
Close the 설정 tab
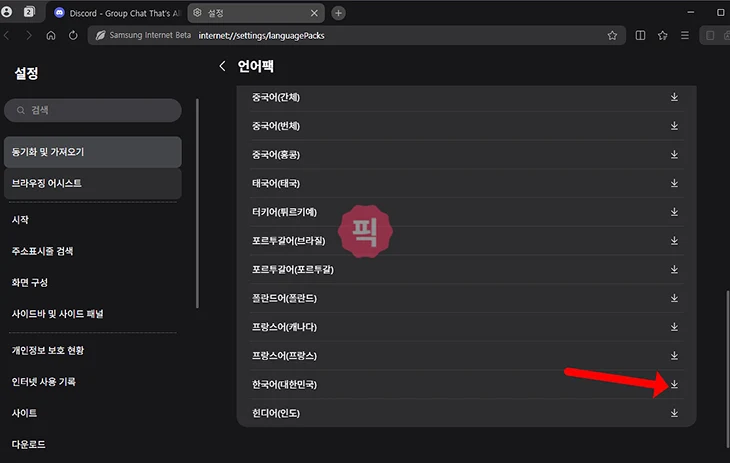click(314, 13)
